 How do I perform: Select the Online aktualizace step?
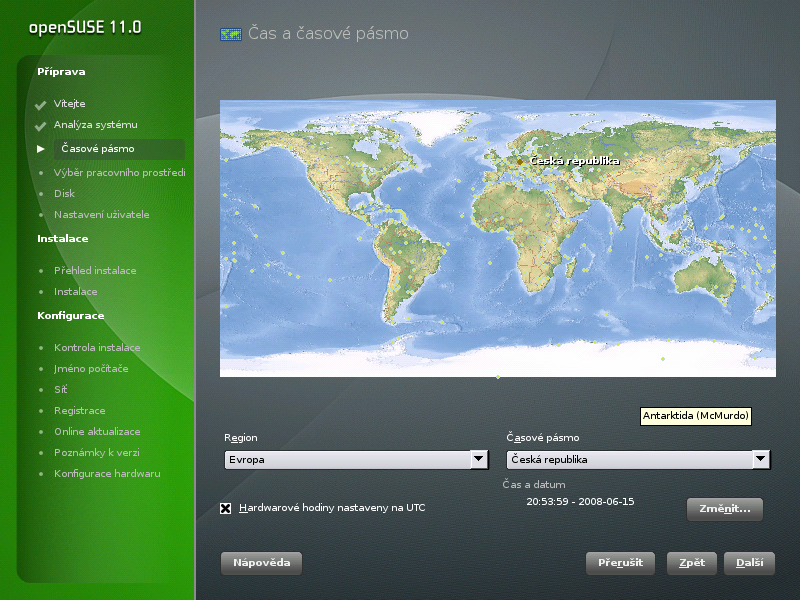click(x=97, y=432)
